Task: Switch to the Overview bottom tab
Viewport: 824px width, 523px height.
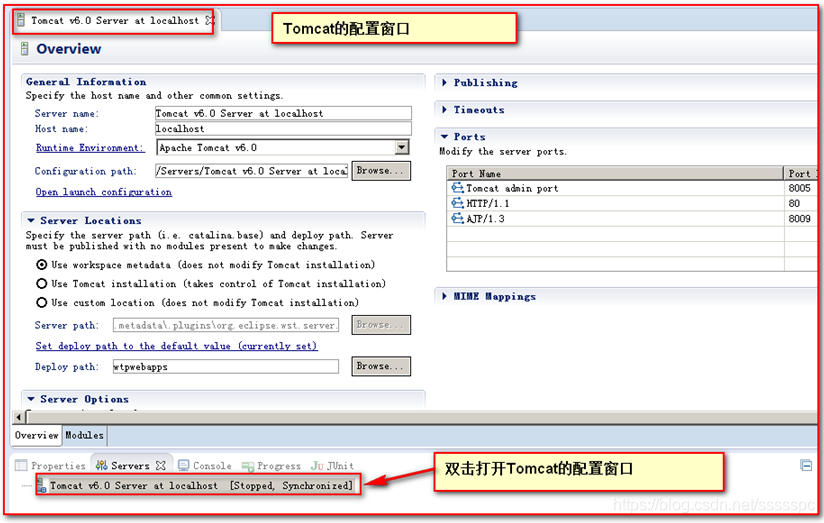Action: click(37, 435)
